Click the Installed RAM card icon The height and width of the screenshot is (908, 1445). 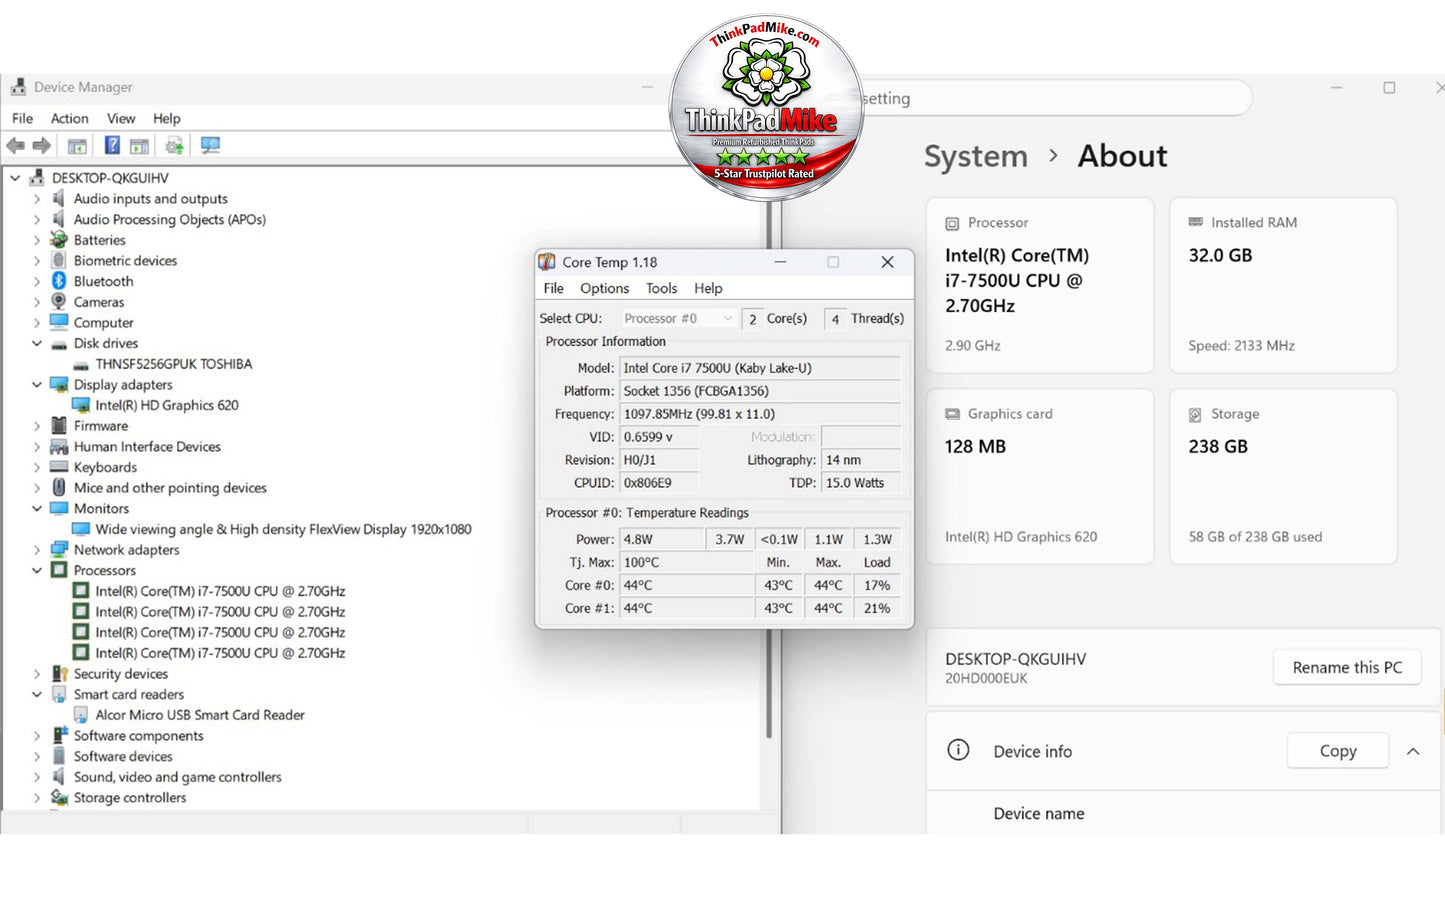pyautogui.click(x=1195, y=222)
